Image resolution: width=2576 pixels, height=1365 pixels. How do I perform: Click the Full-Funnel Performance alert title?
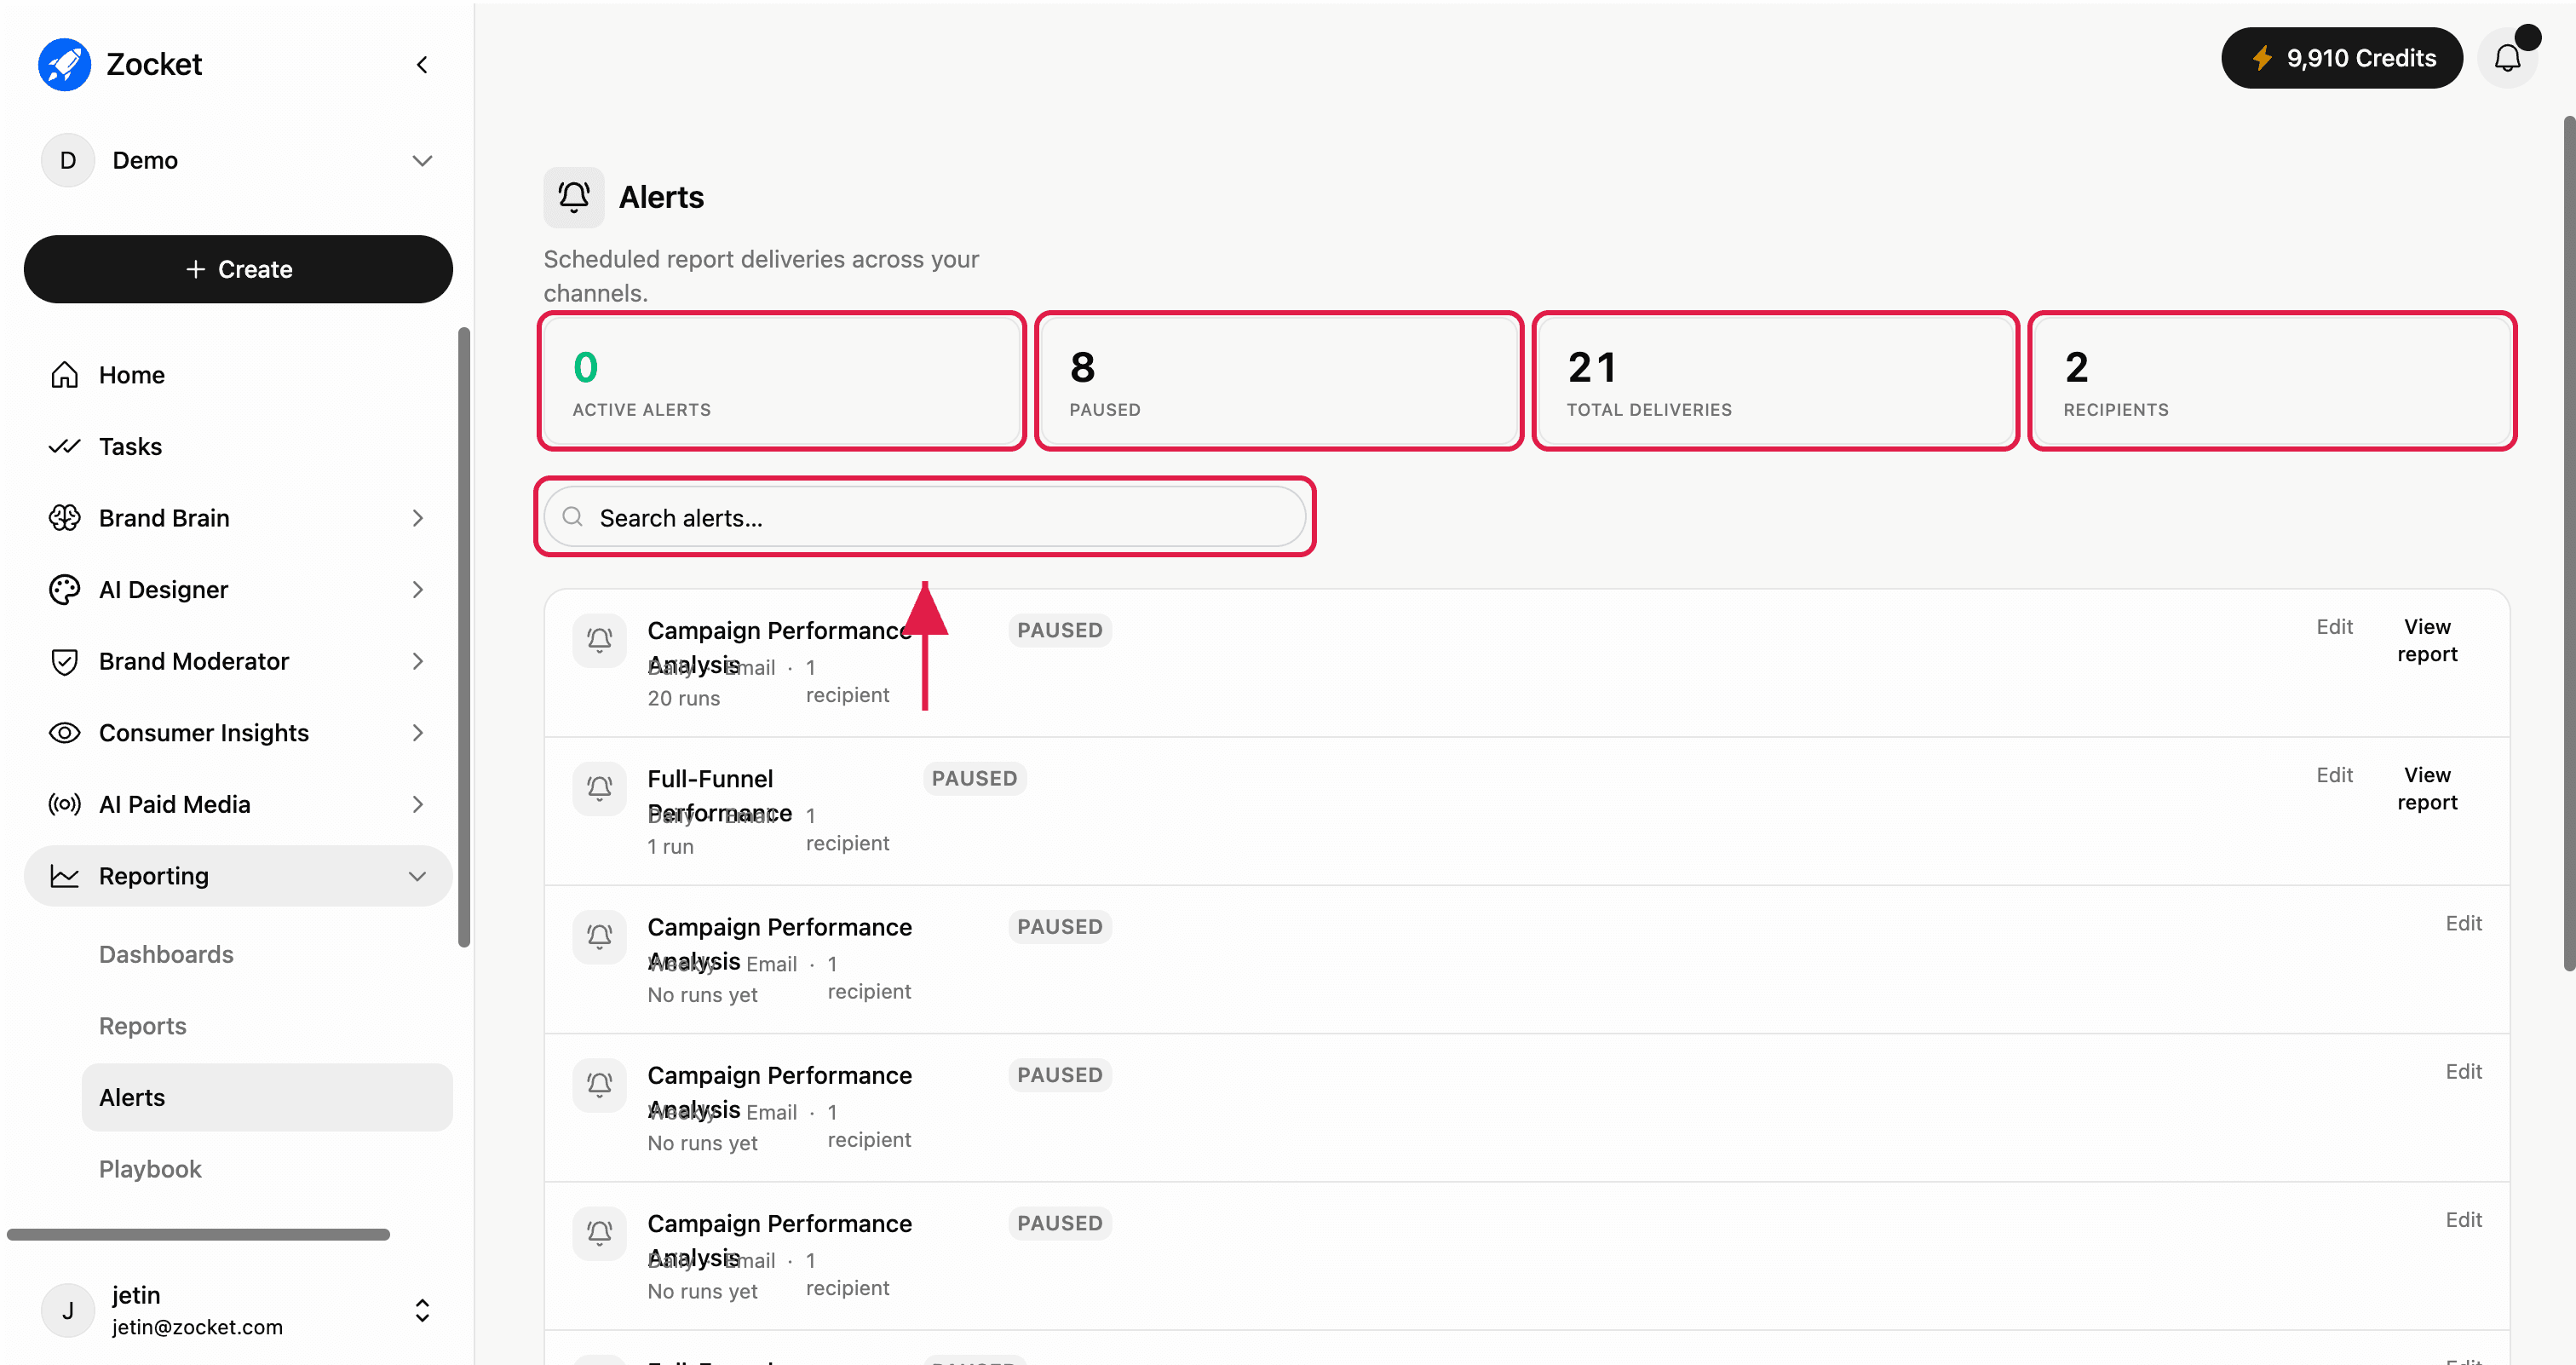pyautogui.click(x=720, y=796)
